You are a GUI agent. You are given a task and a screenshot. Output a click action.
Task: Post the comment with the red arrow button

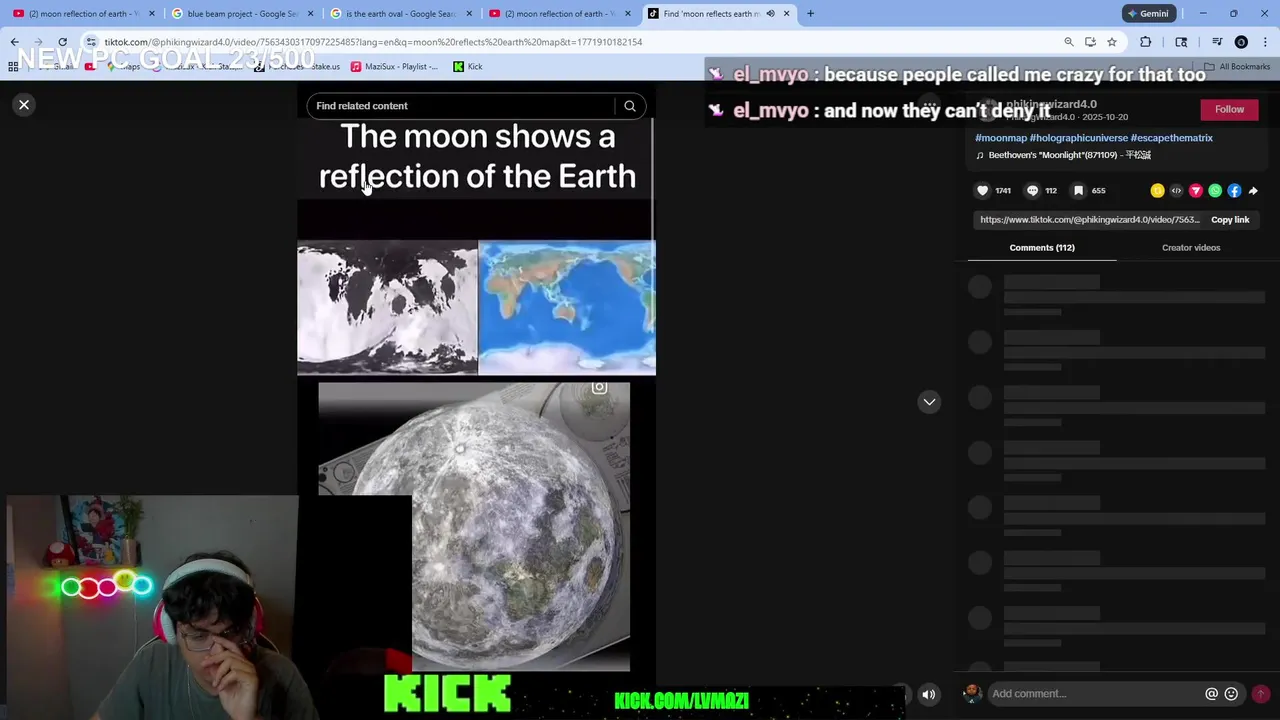1260,694
